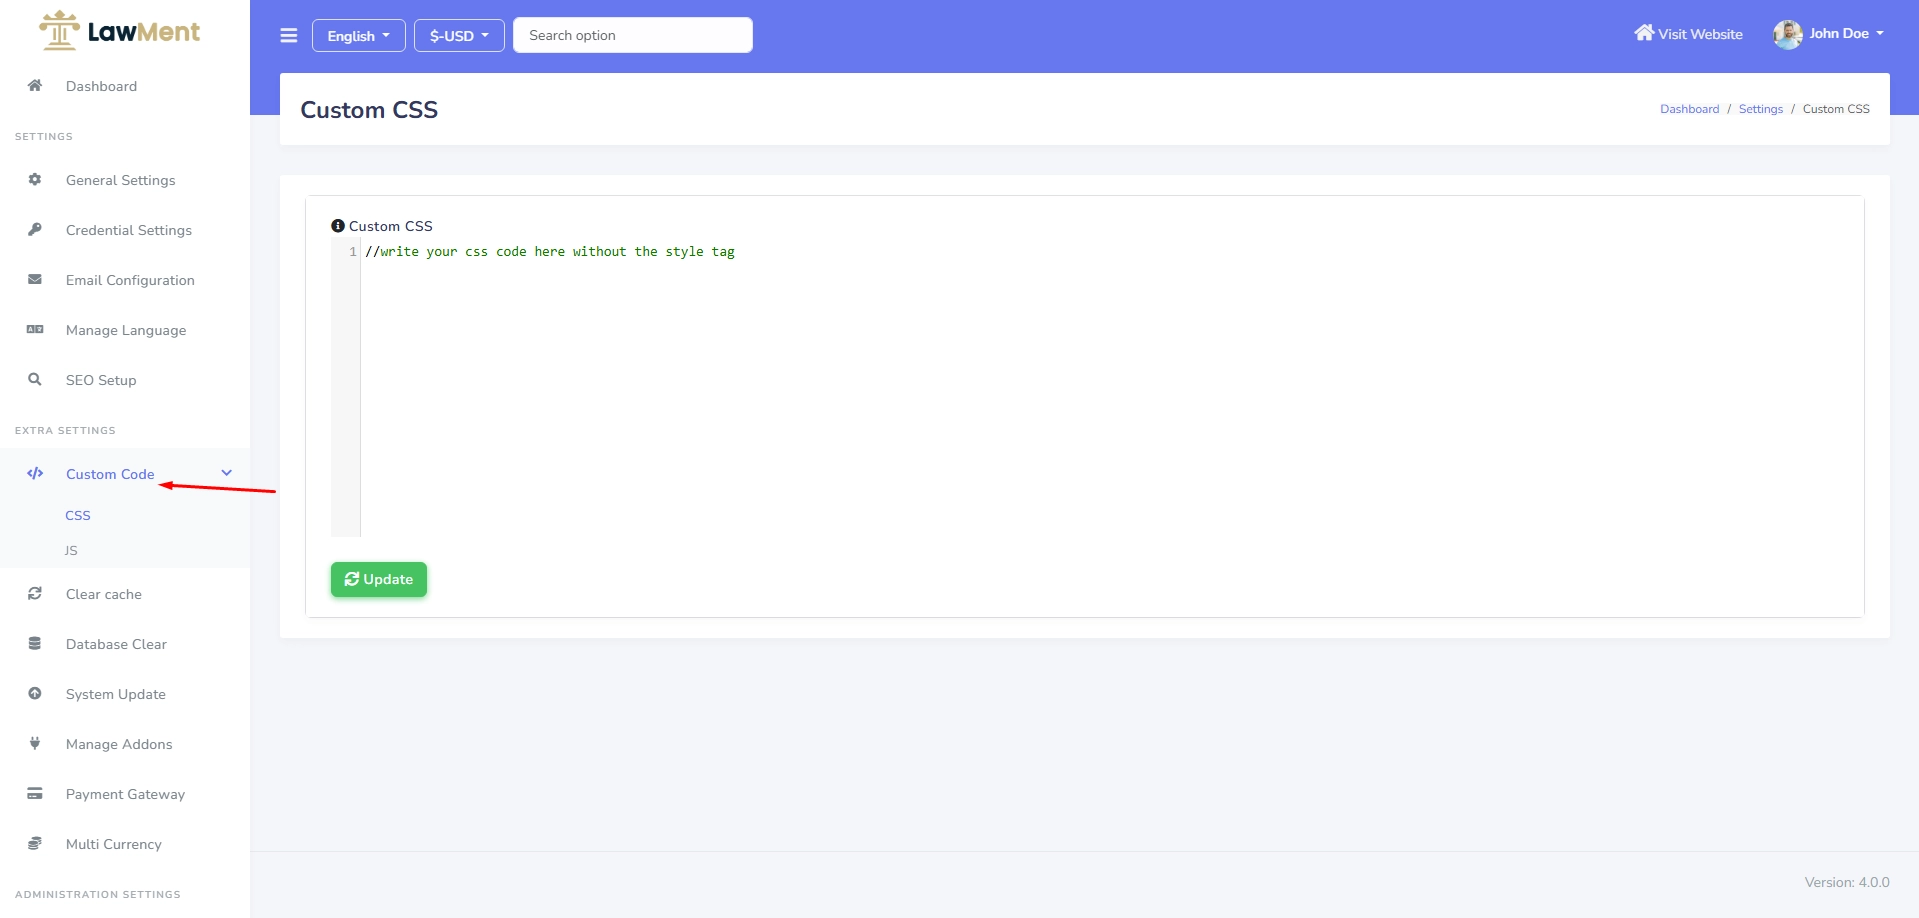Click the Custom CSS info icon
Image resolution: width=1919 pixels, height=918 pixels.
click(338, 226)
